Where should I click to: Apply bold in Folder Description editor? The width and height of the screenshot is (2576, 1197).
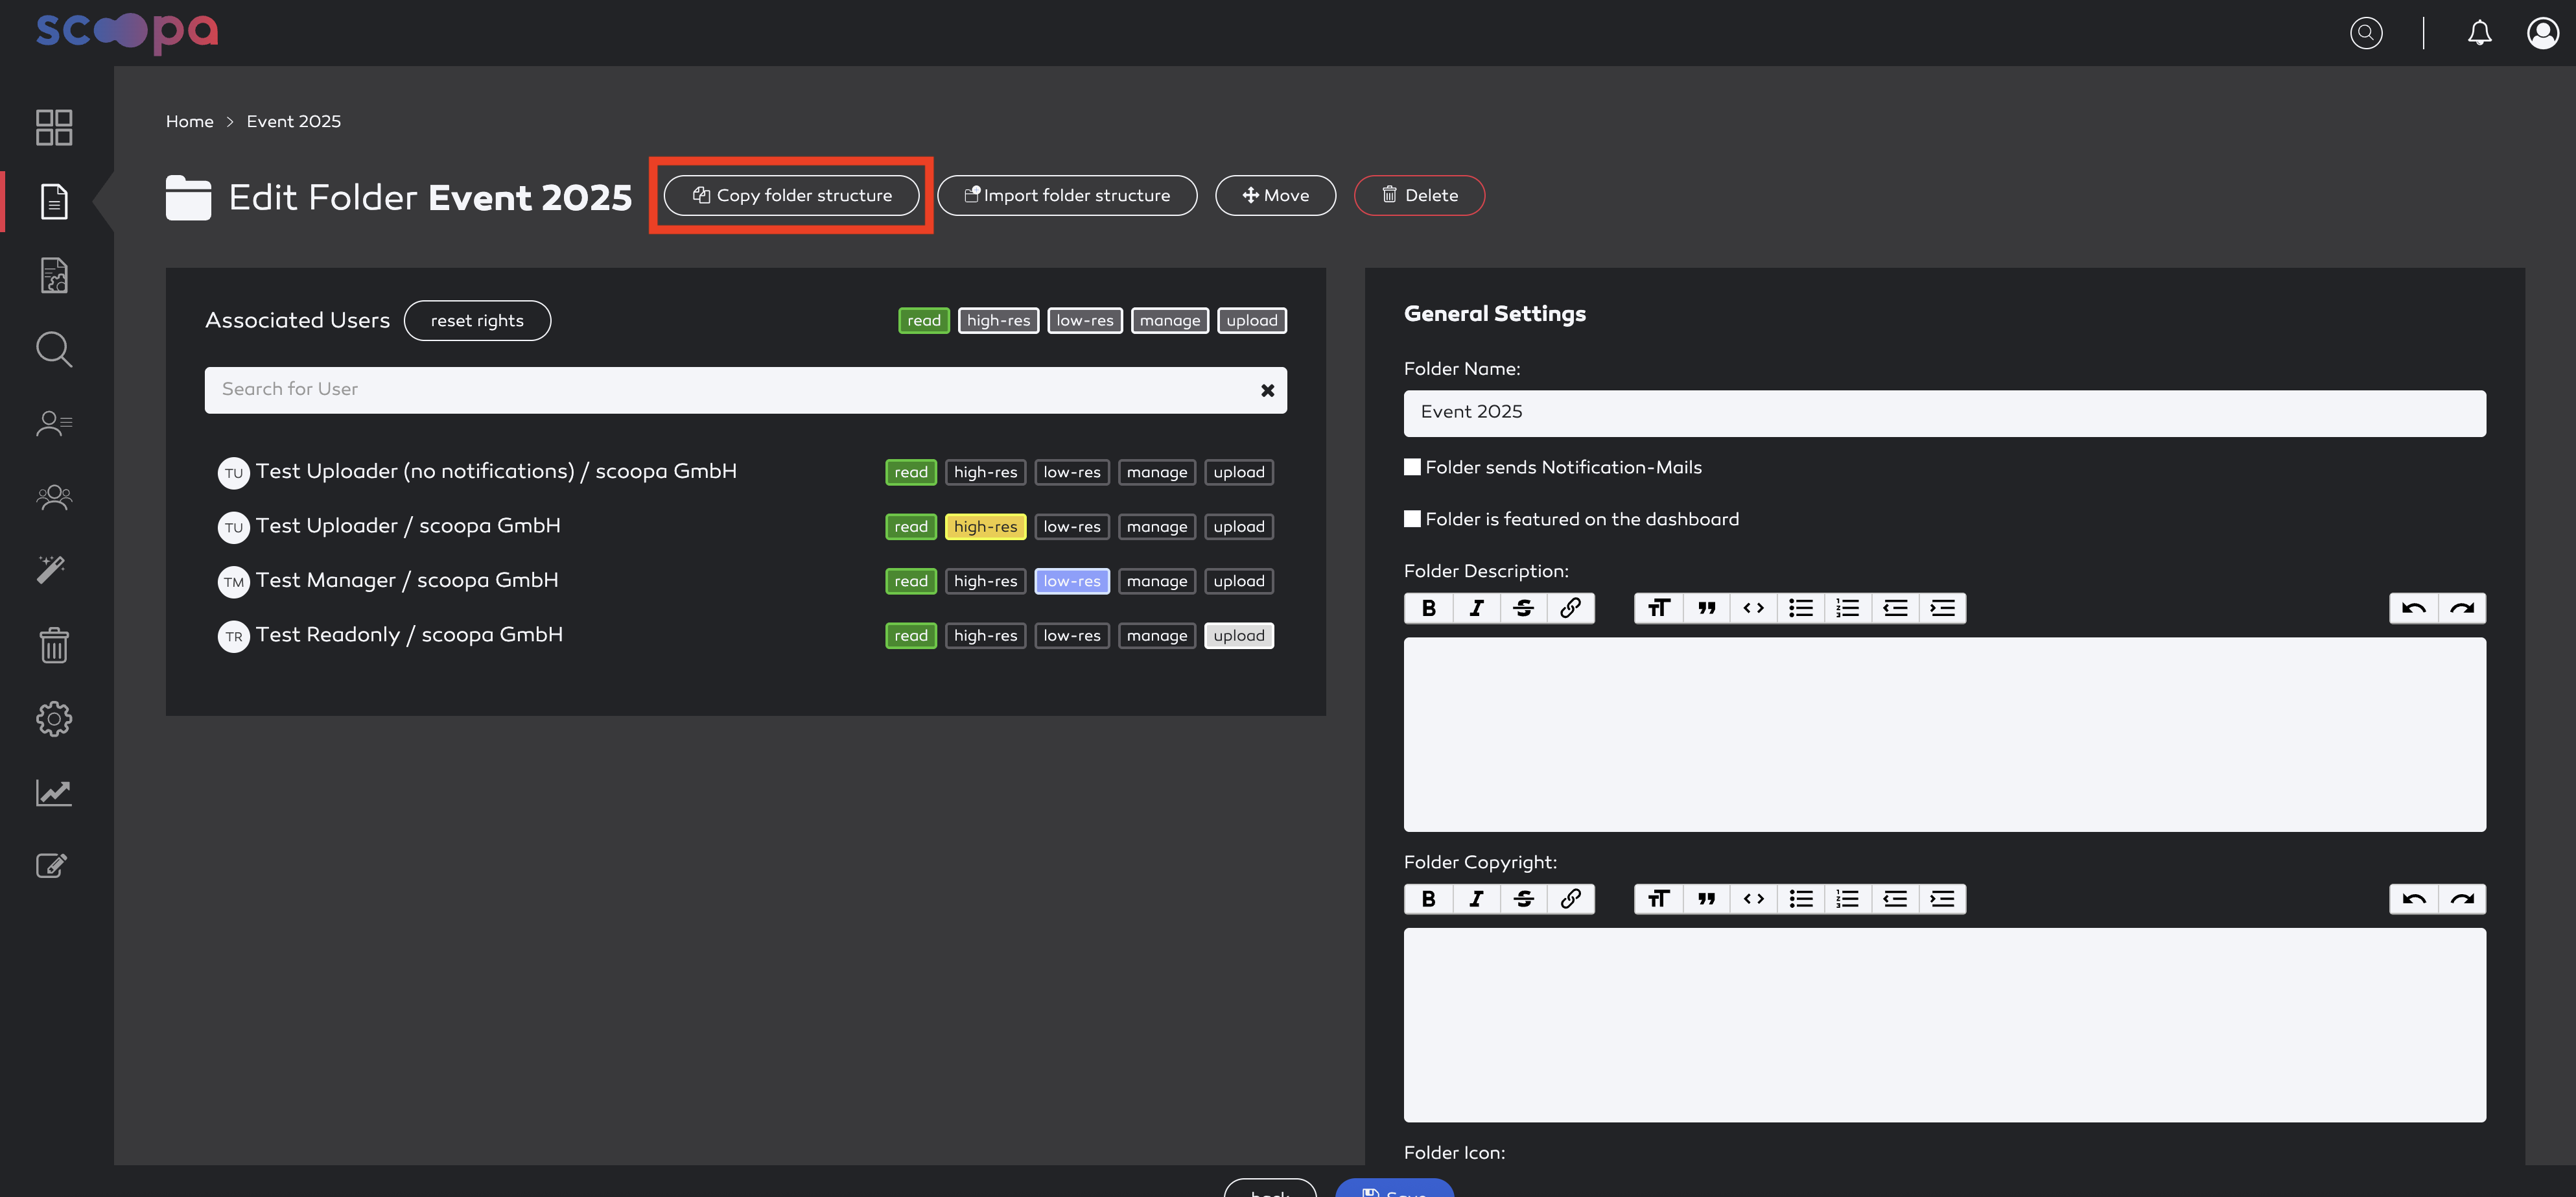[x=1428, y=608]
